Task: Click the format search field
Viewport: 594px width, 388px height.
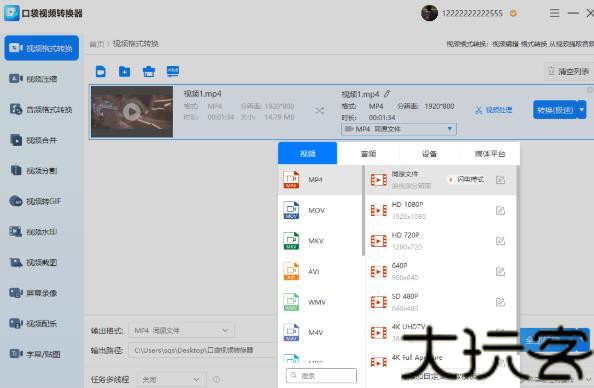Action: pos(321,375)
